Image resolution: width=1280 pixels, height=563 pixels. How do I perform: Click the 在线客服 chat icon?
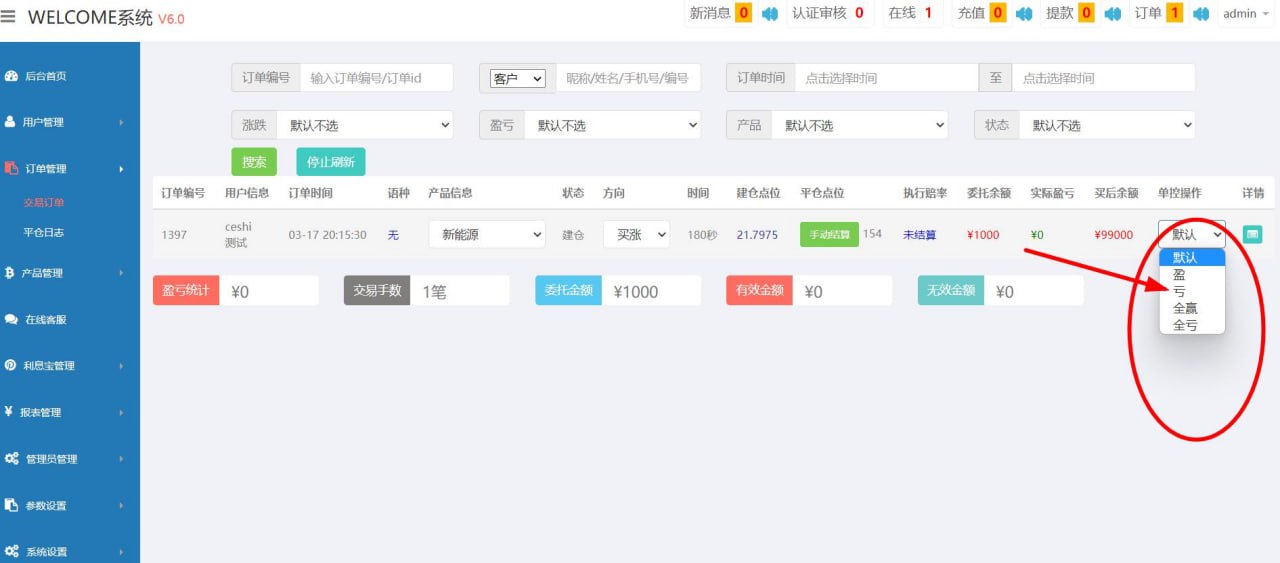pyautogui.click(x=12, y=319)
